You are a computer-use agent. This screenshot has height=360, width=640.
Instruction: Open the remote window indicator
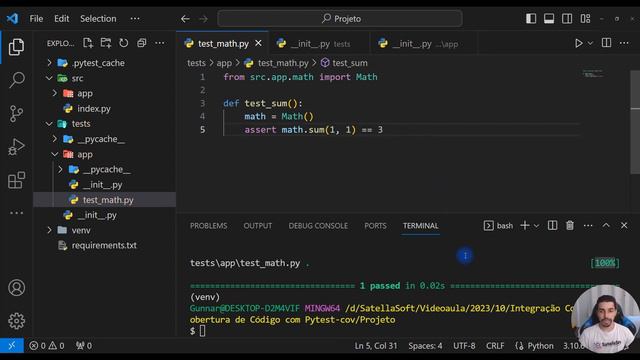tap(11, 346)
